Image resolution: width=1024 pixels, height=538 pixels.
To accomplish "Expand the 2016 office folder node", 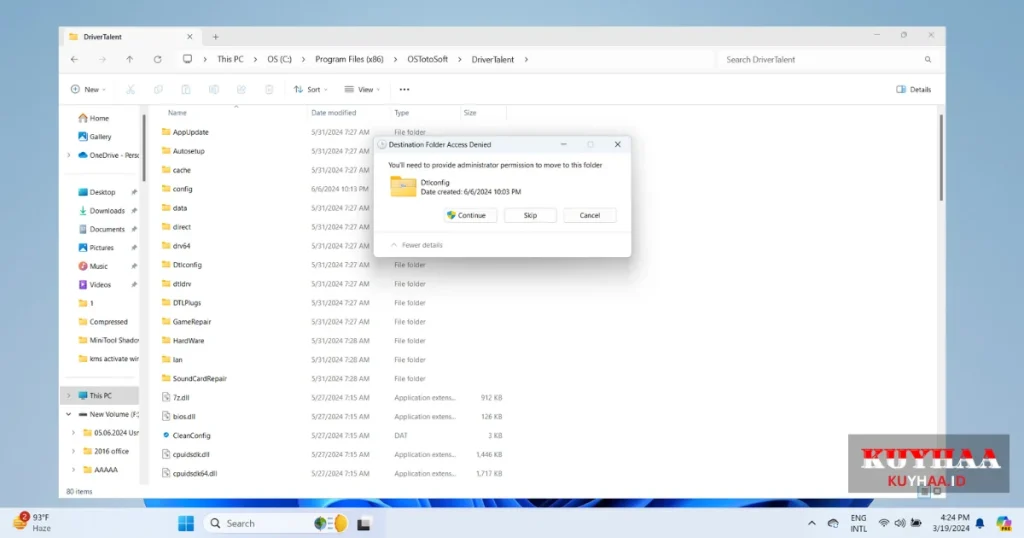I will (x=73, y=451).
